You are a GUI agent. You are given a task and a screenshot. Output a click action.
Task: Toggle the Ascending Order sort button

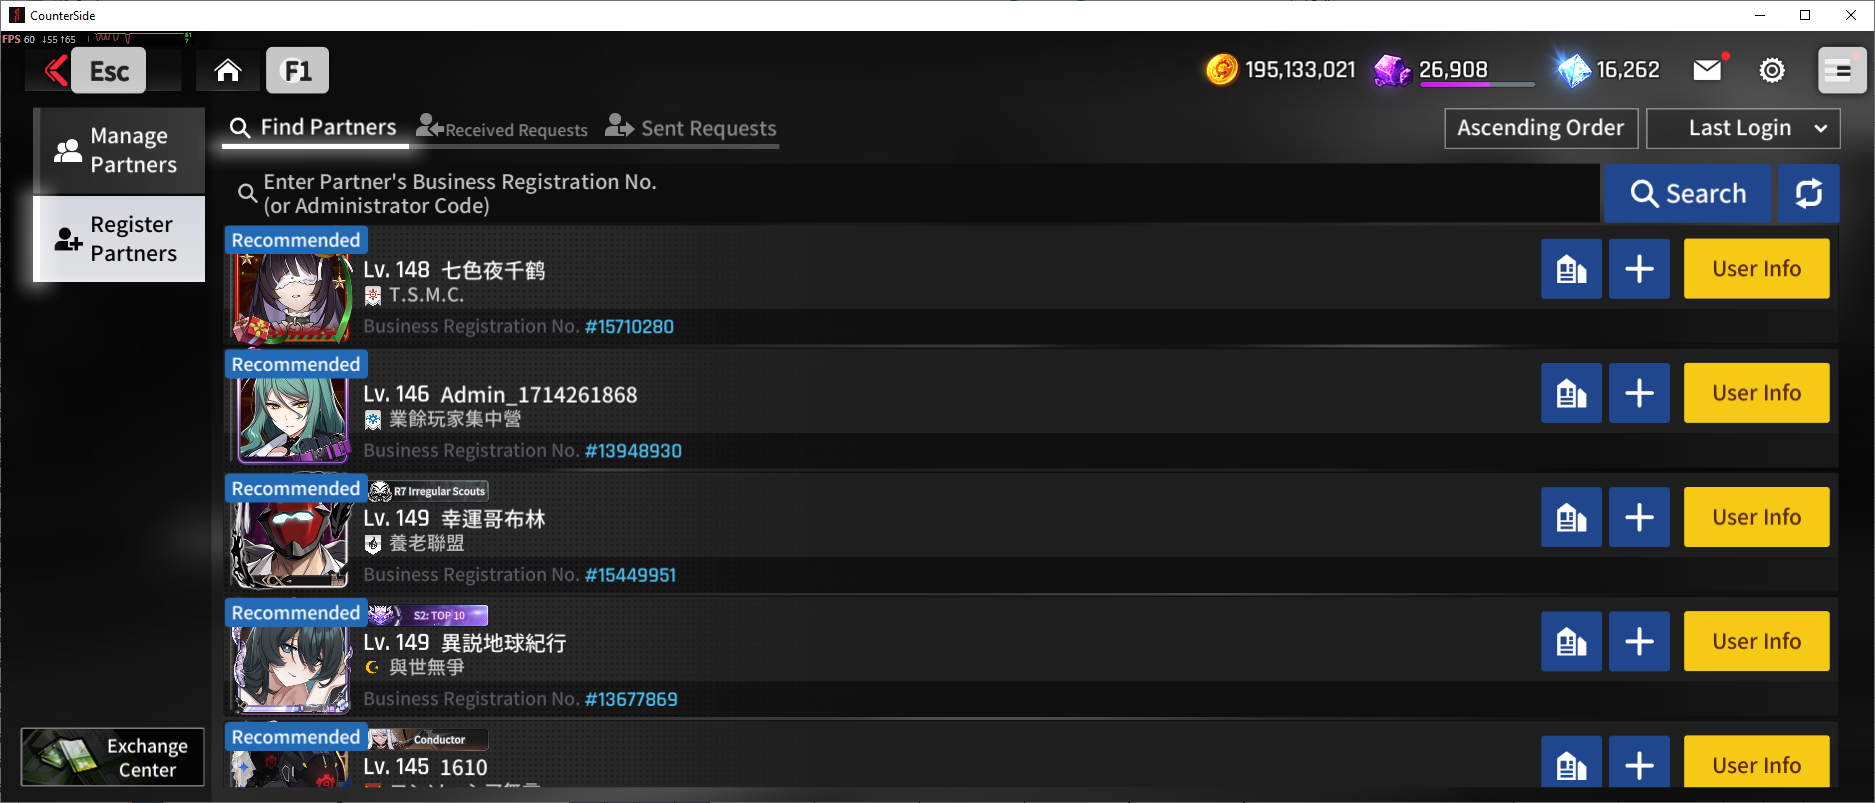(x=1541, y=128)
